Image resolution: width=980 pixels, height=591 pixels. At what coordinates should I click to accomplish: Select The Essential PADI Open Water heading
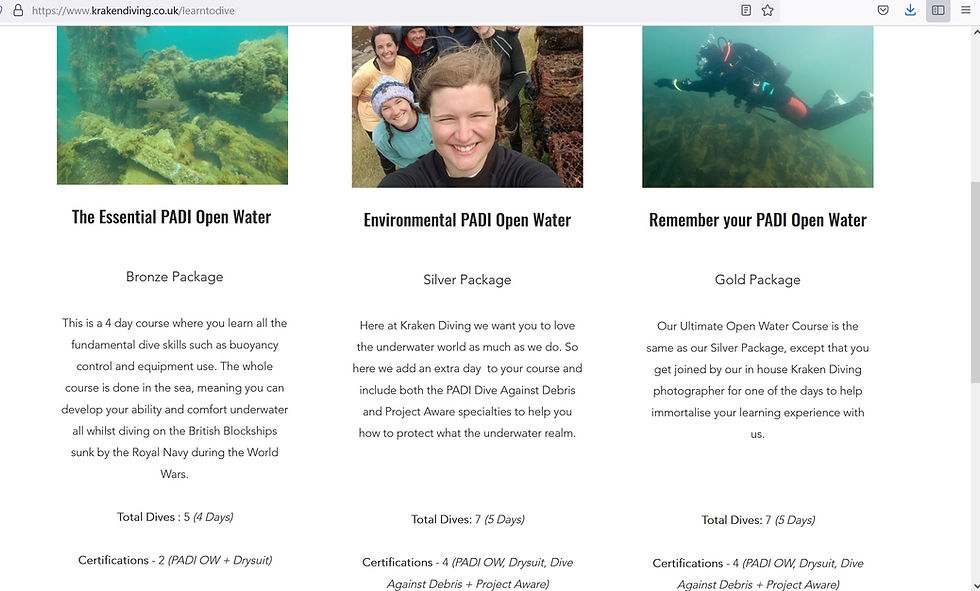coord(171,217)
